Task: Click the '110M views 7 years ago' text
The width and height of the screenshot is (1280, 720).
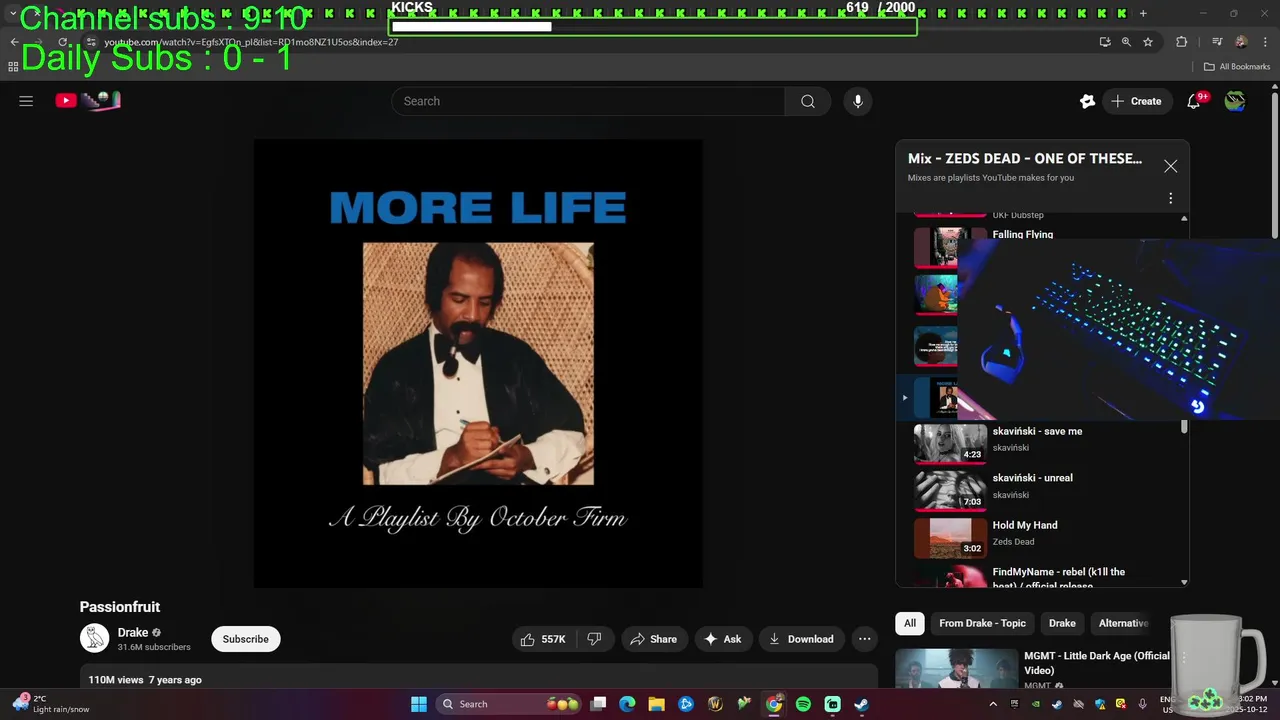Action: (145, 680)
